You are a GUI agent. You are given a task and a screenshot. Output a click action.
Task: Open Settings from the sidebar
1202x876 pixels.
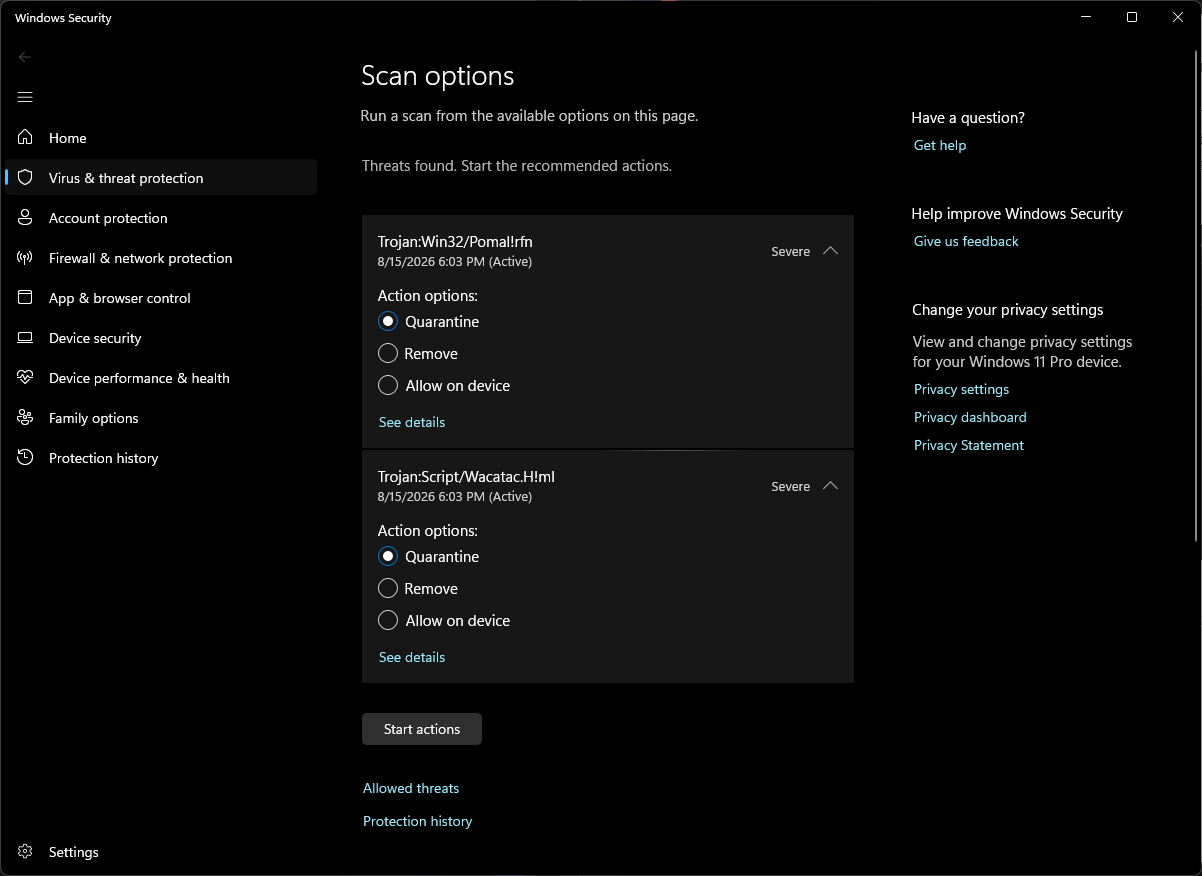click(161, 852)
